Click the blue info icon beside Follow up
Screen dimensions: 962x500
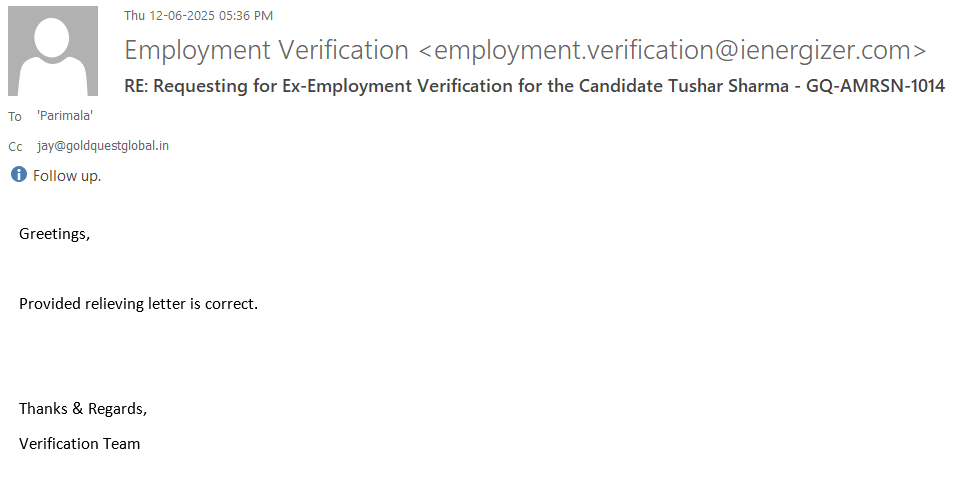tap(18, 175)
